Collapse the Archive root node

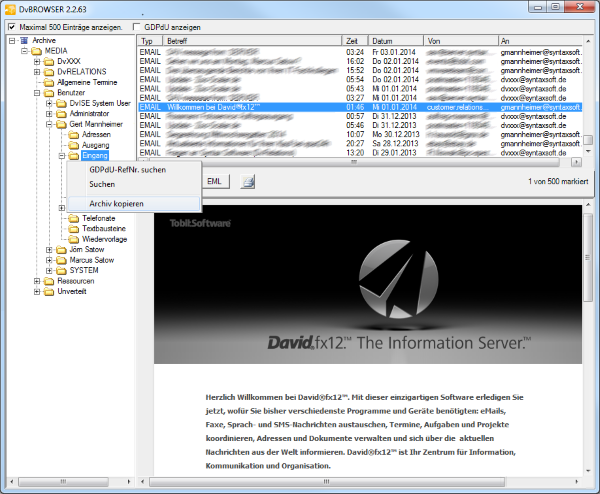[12, 40]
